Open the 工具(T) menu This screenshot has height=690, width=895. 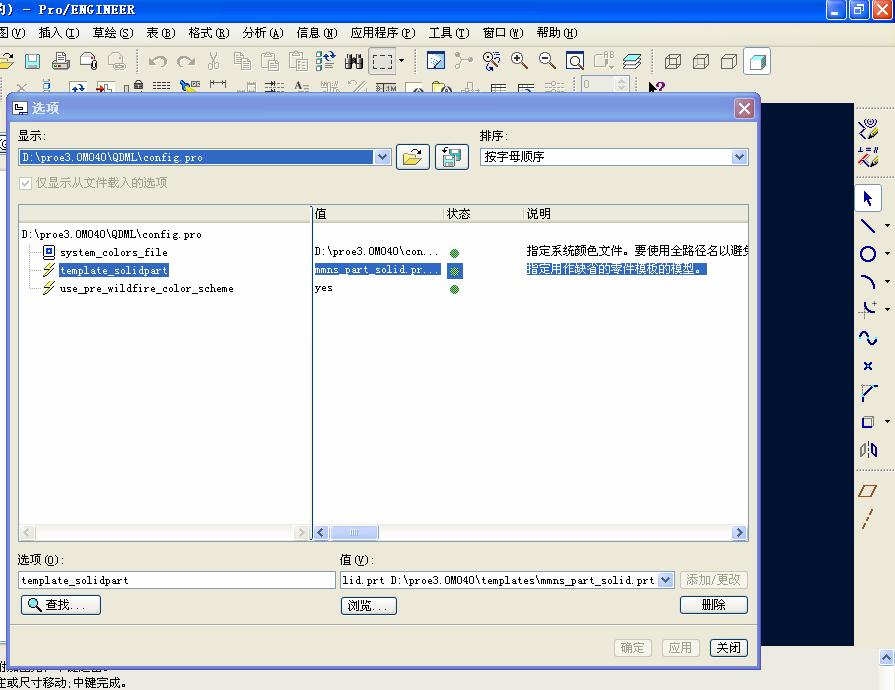point(449,33)
